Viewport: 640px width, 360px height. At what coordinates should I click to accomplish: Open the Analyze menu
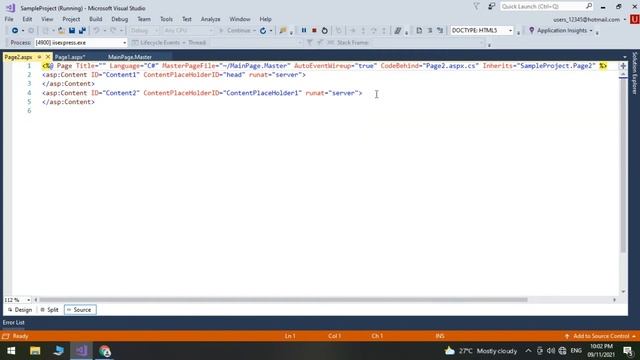[210, 19]
